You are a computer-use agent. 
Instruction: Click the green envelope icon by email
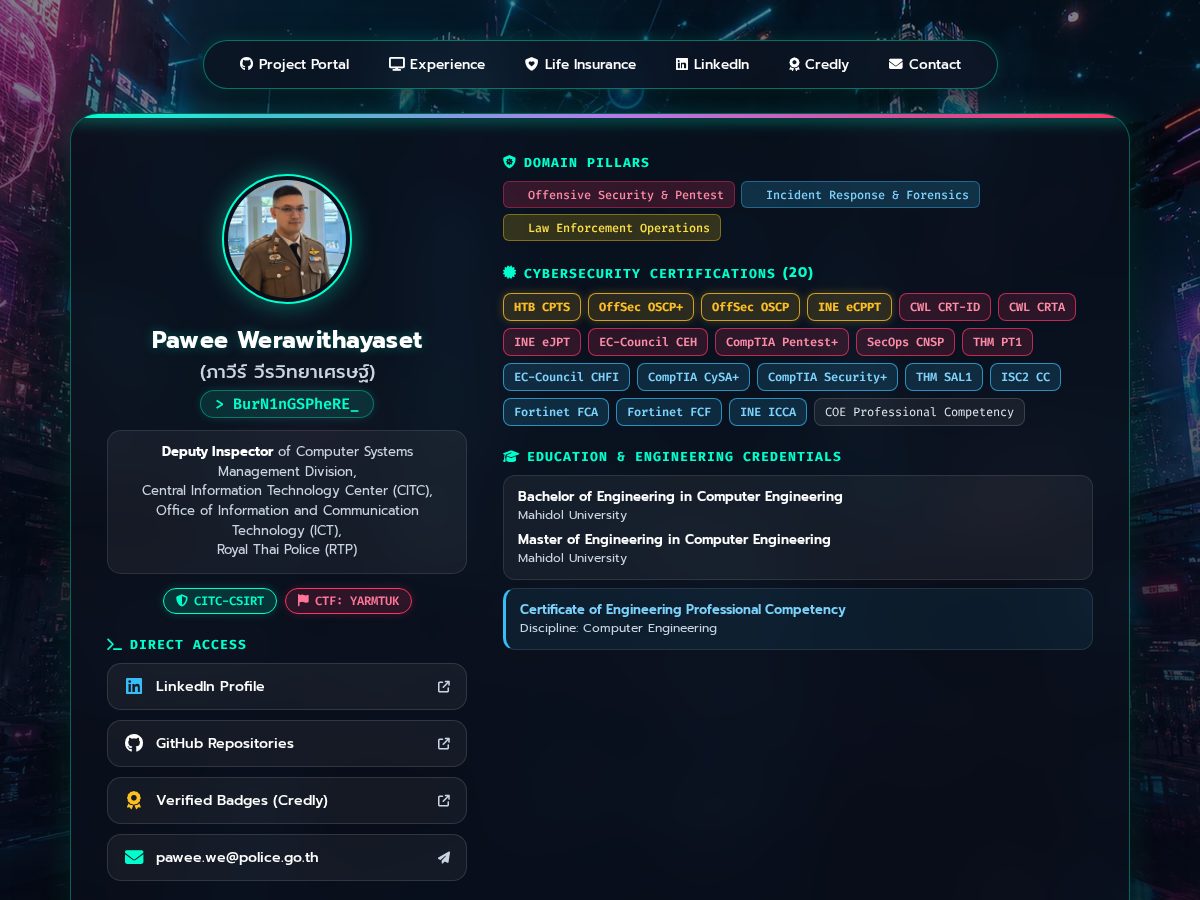pyautogui.click(x=134, y=857)
